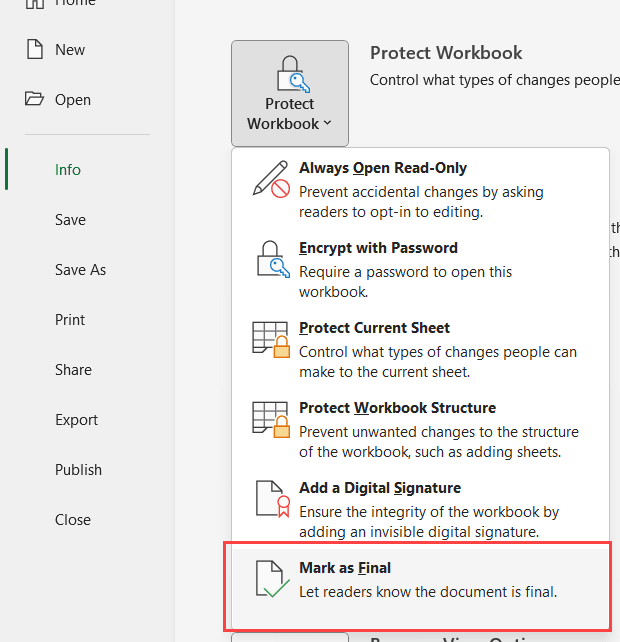Select Export in the backstage sidebar
The height and width of the screenshot is (642, 620).
click(x=76, y=420)
